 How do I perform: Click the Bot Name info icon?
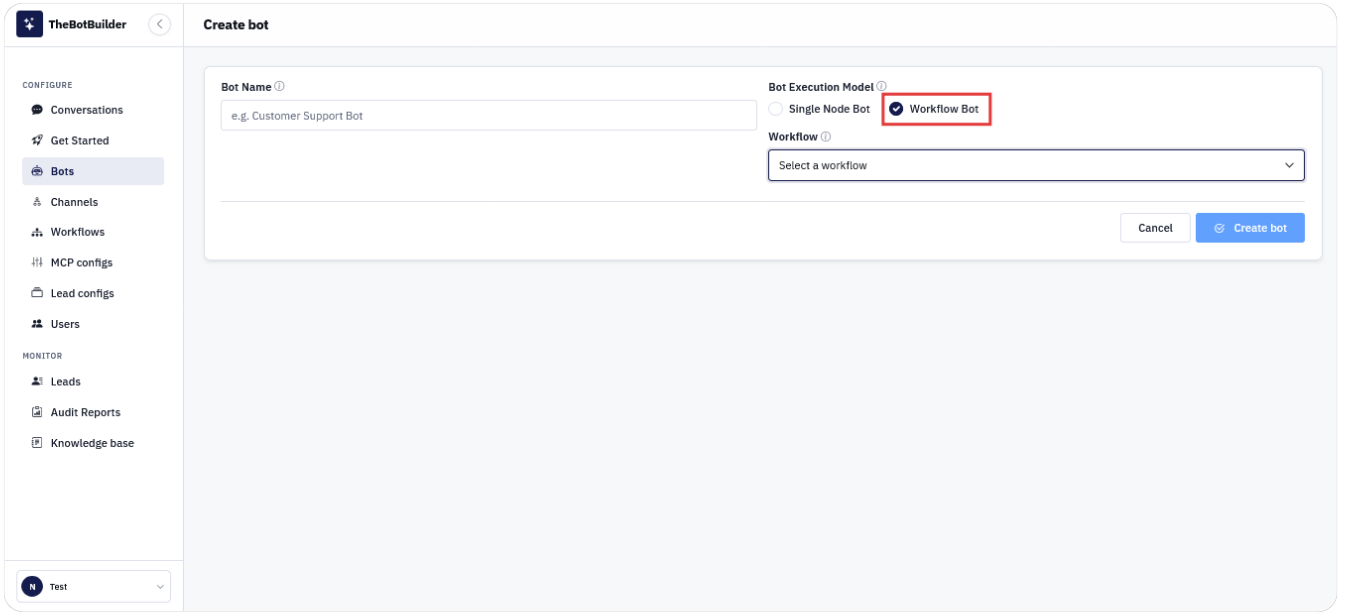279,87
